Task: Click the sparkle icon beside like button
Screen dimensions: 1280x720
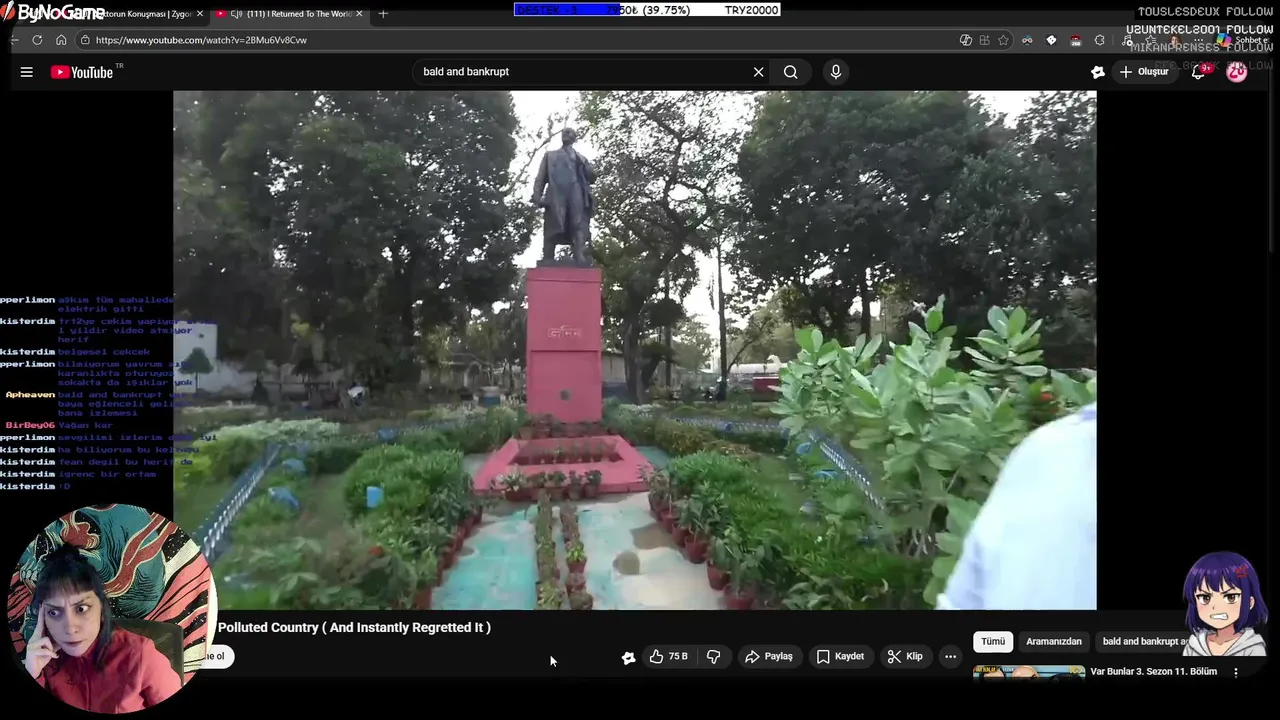Action: [628, 657]
